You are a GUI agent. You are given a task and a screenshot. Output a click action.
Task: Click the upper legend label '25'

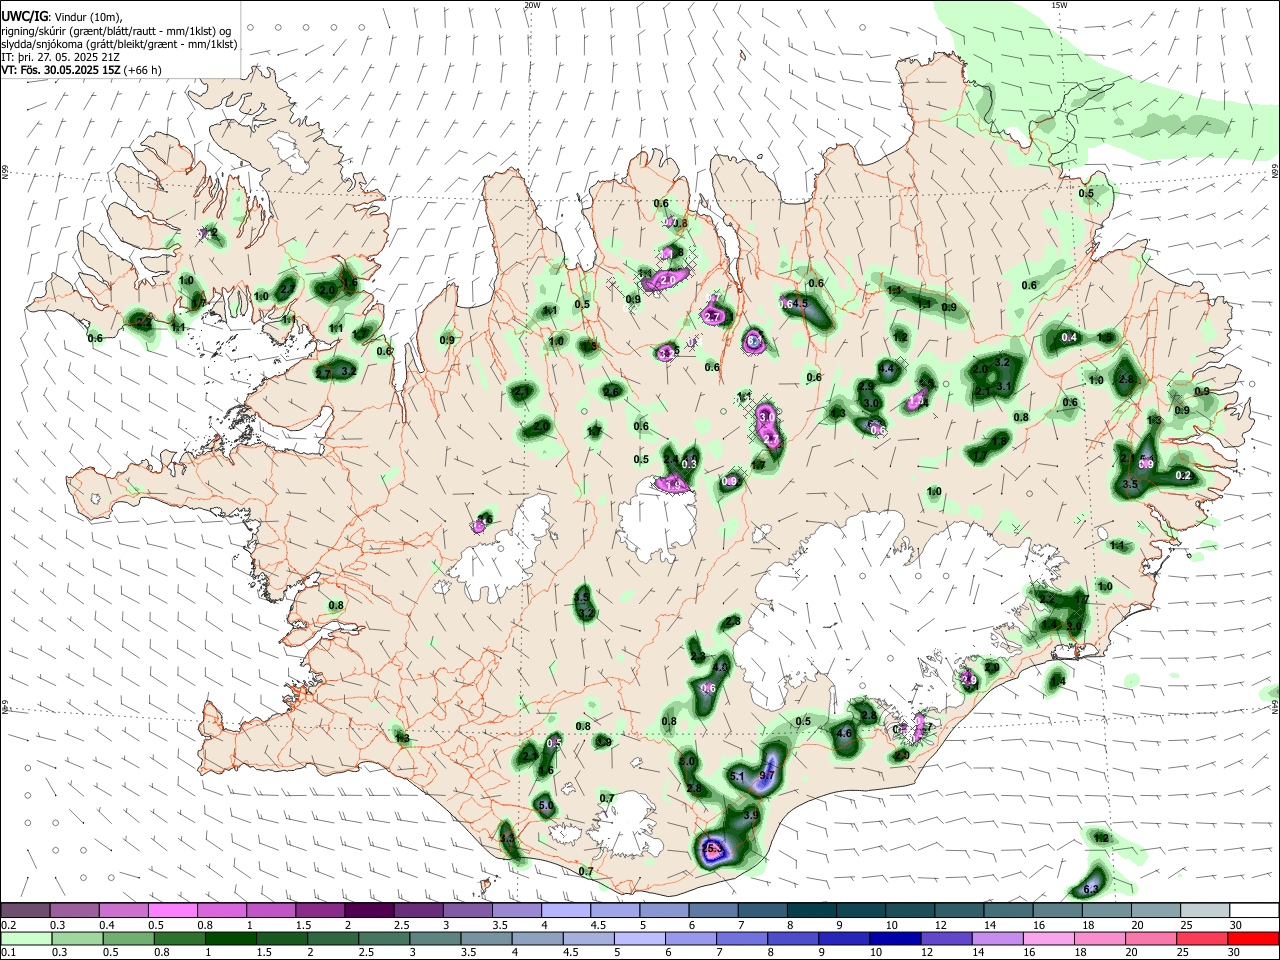(1187, 925)
